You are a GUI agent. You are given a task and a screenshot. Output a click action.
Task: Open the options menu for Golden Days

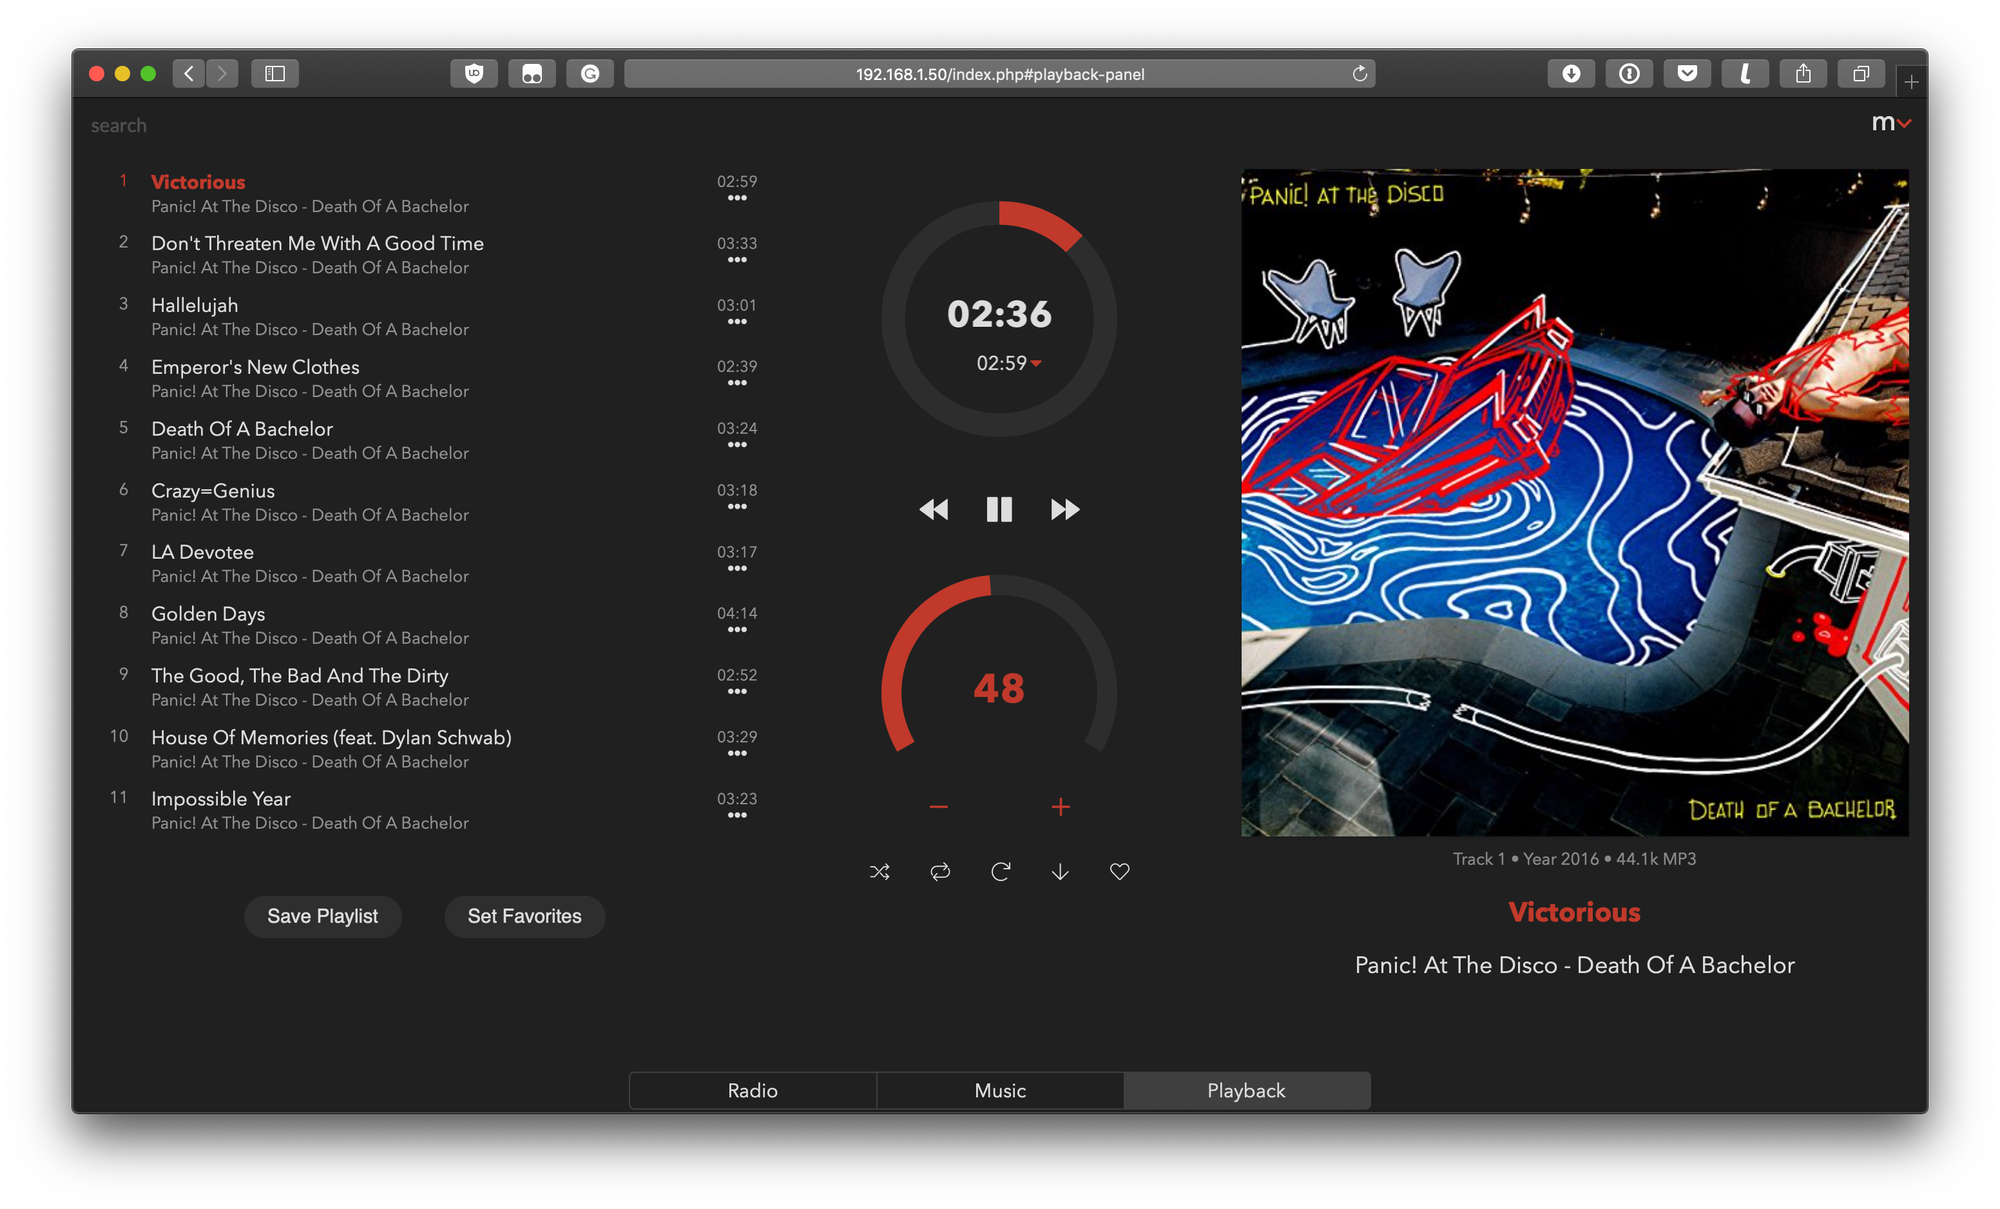737,630
